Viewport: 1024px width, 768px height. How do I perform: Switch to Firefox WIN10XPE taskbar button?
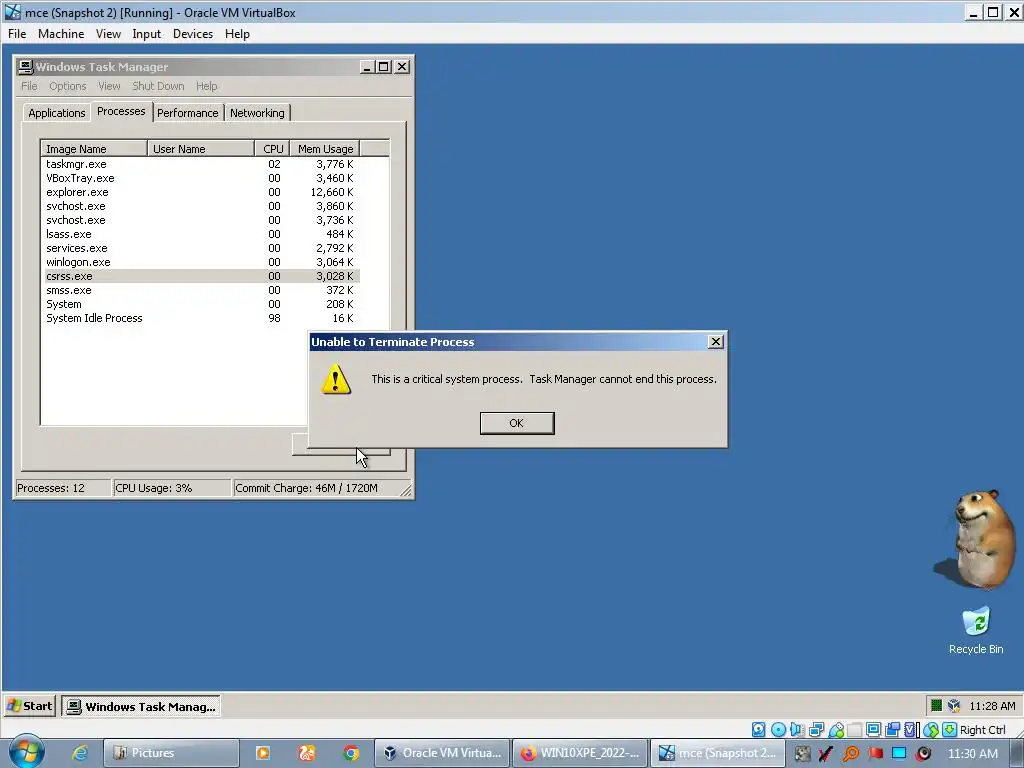point(580,753)
